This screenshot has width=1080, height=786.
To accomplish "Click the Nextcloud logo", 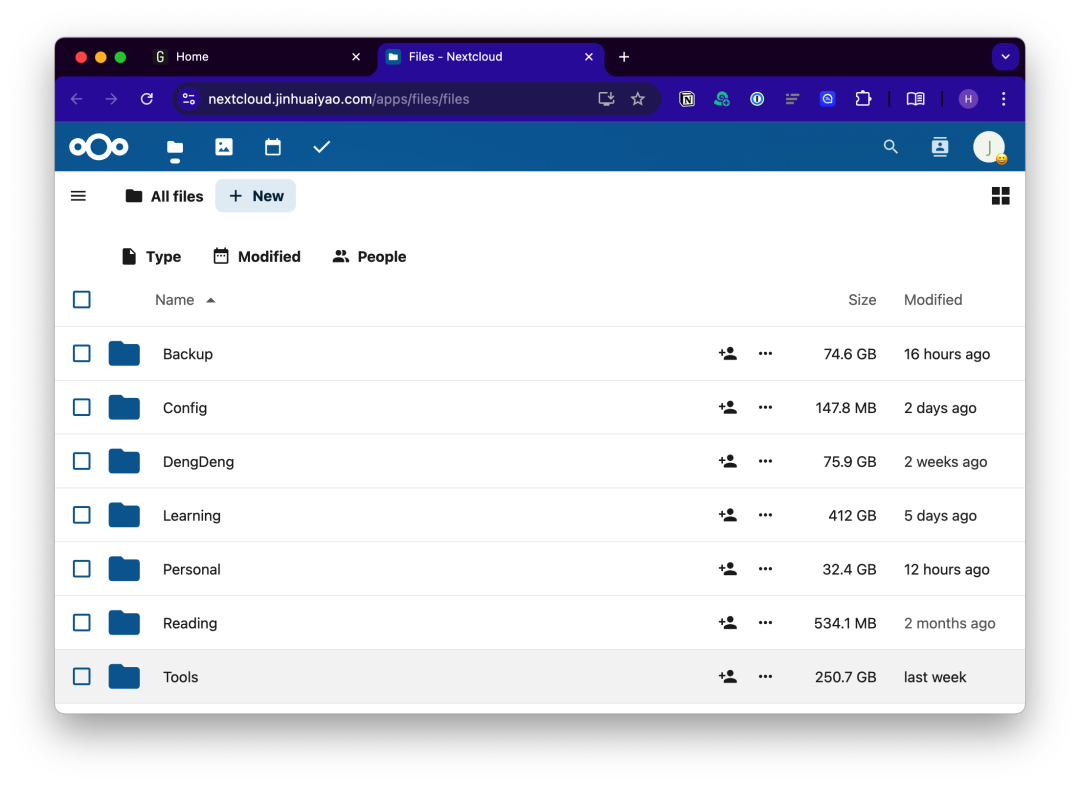I will (97, 146).
